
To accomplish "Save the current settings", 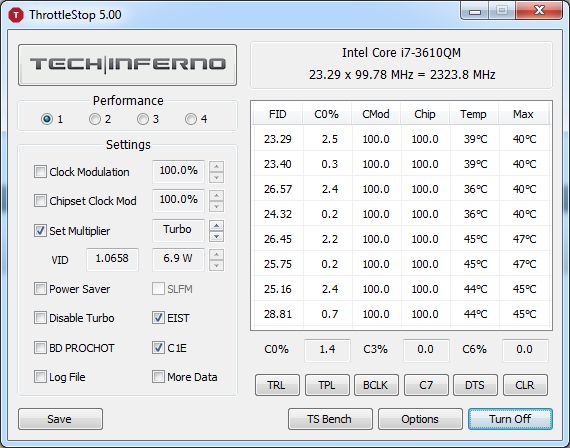I will (60, 419).
